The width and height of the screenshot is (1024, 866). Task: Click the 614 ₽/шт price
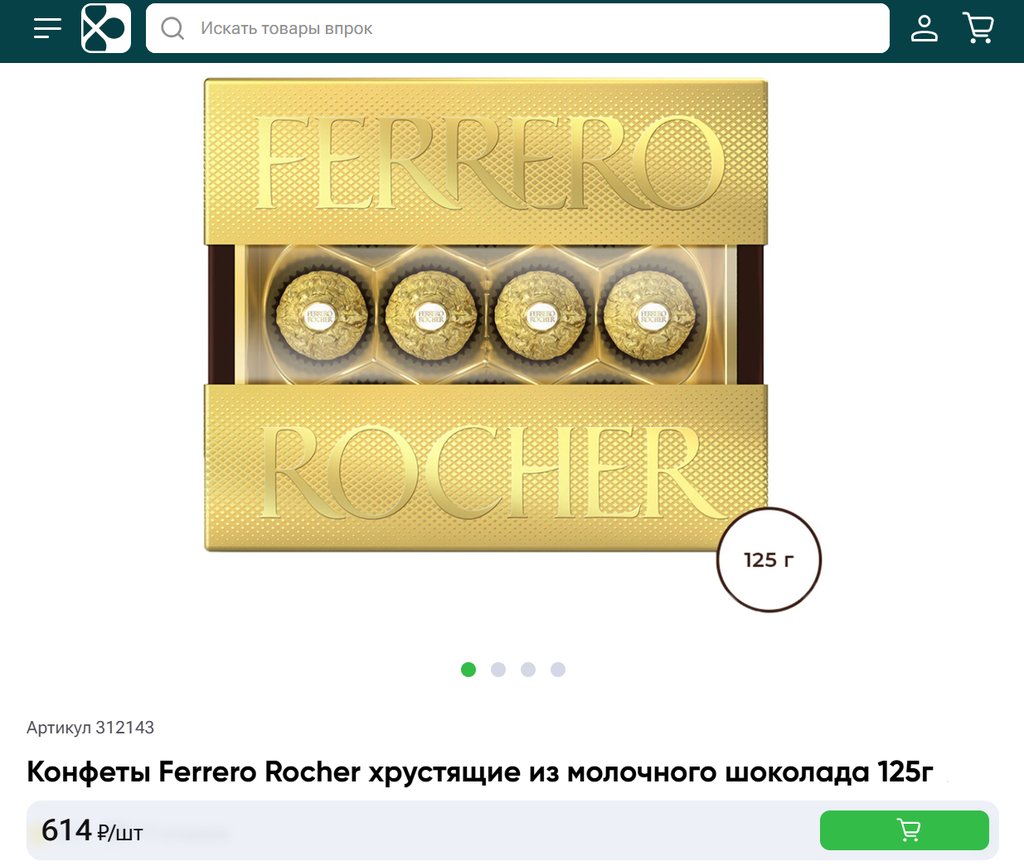pos(92,831)
